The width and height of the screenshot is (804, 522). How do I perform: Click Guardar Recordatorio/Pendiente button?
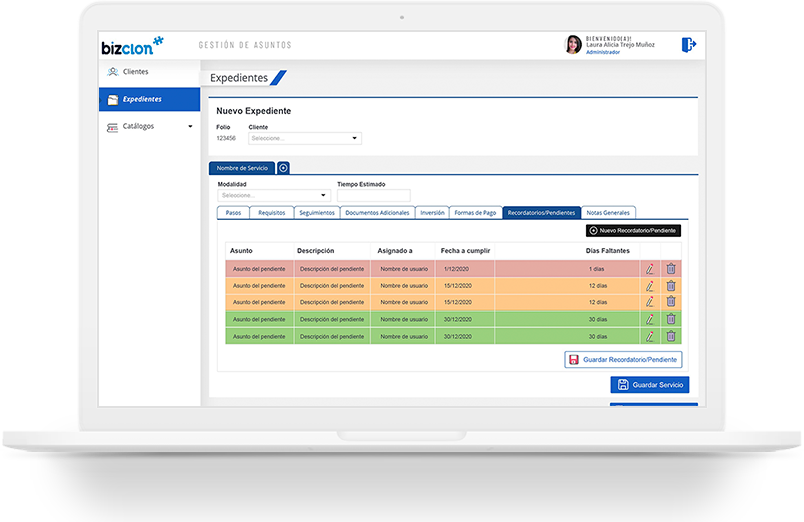point(623,359)
